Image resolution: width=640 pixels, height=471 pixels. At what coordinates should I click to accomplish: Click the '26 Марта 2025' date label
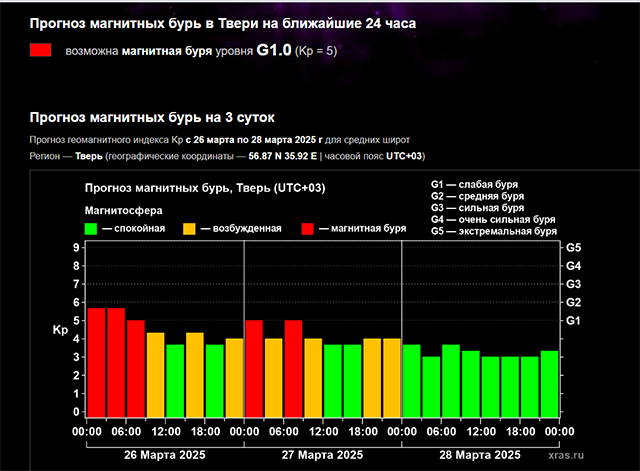tap(165, 455)
